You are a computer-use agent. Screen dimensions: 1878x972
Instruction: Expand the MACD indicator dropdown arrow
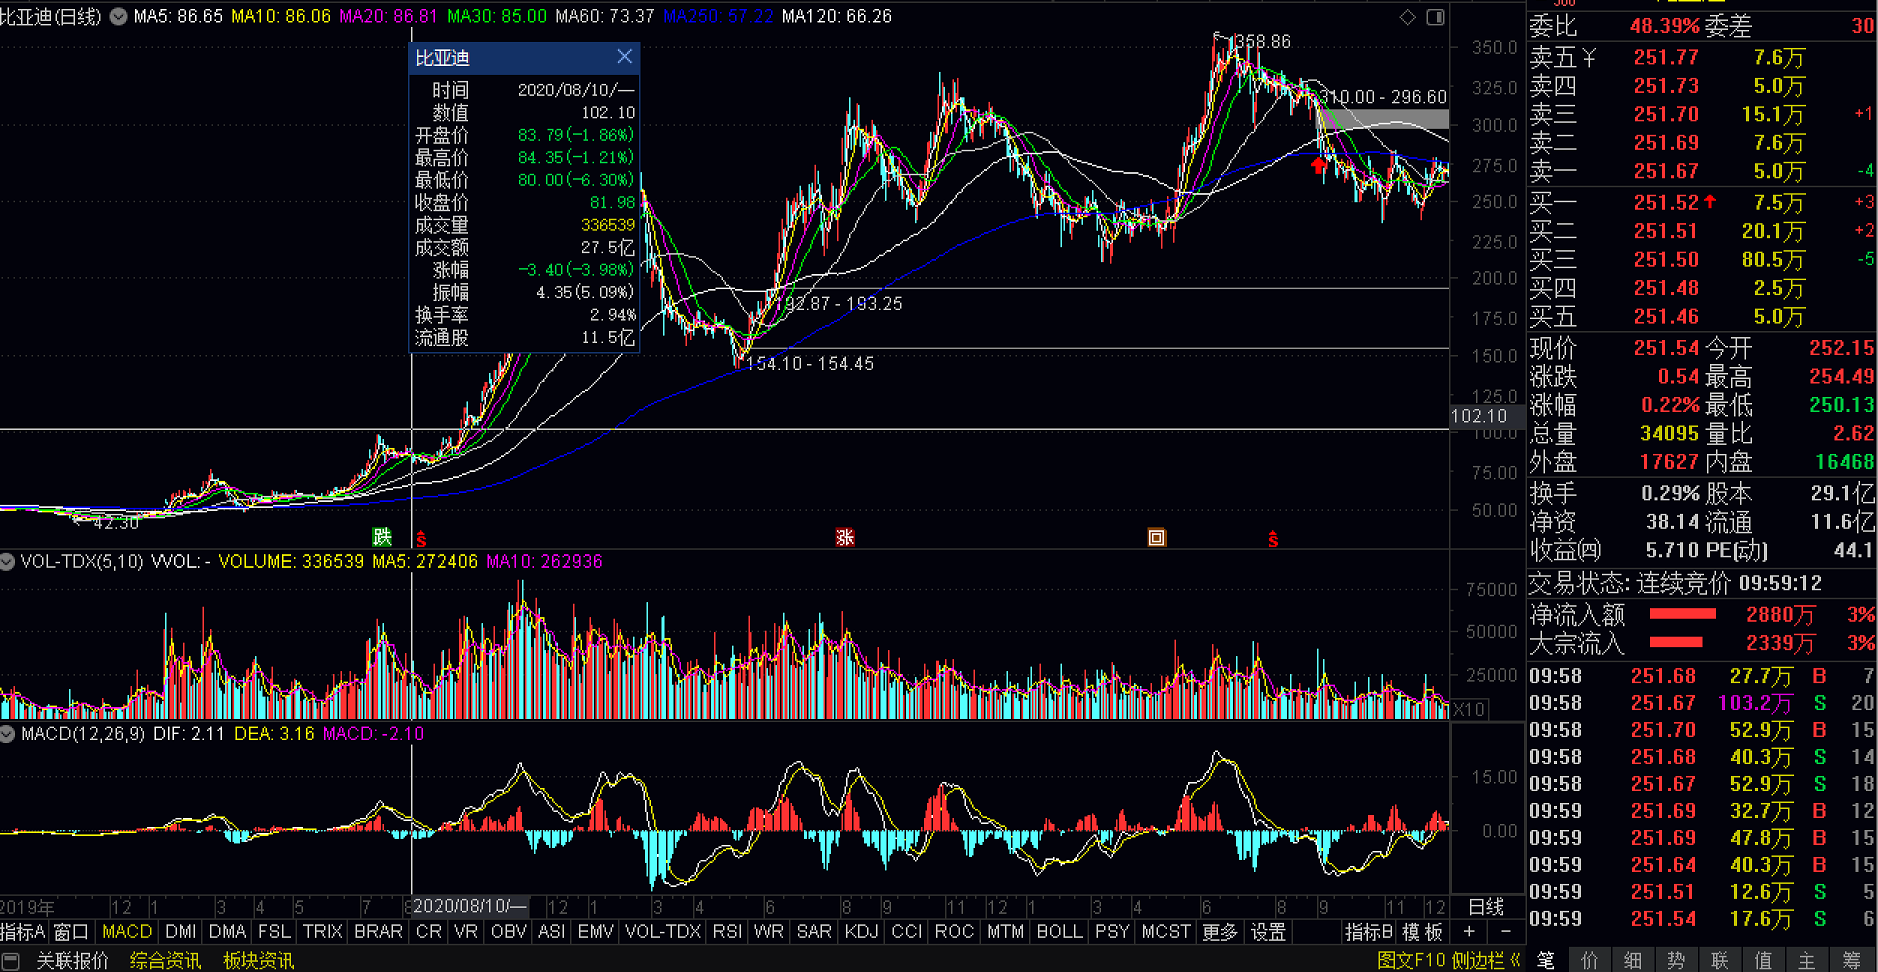tap(8, 734)
